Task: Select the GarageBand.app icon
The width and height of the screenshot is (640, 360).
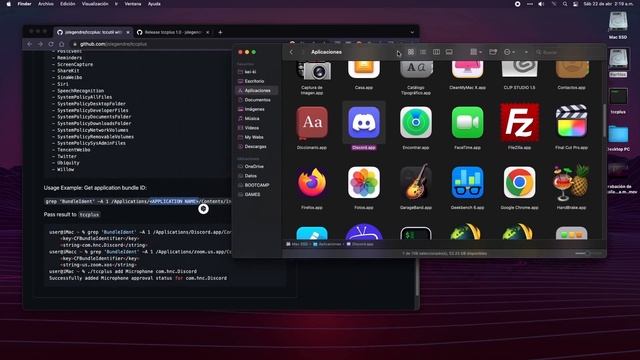Action: [416, 182]
